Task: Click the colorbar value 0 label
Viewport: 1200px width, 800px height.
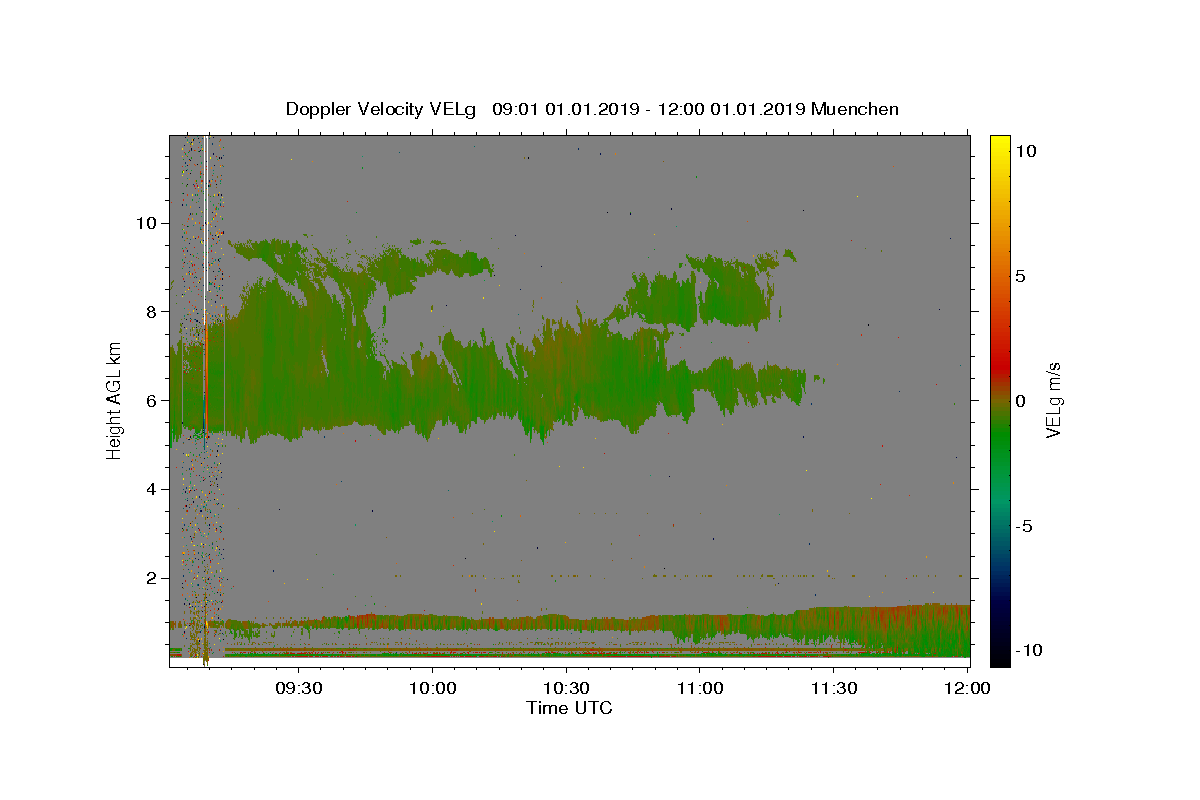Action: pos(1020,401)
